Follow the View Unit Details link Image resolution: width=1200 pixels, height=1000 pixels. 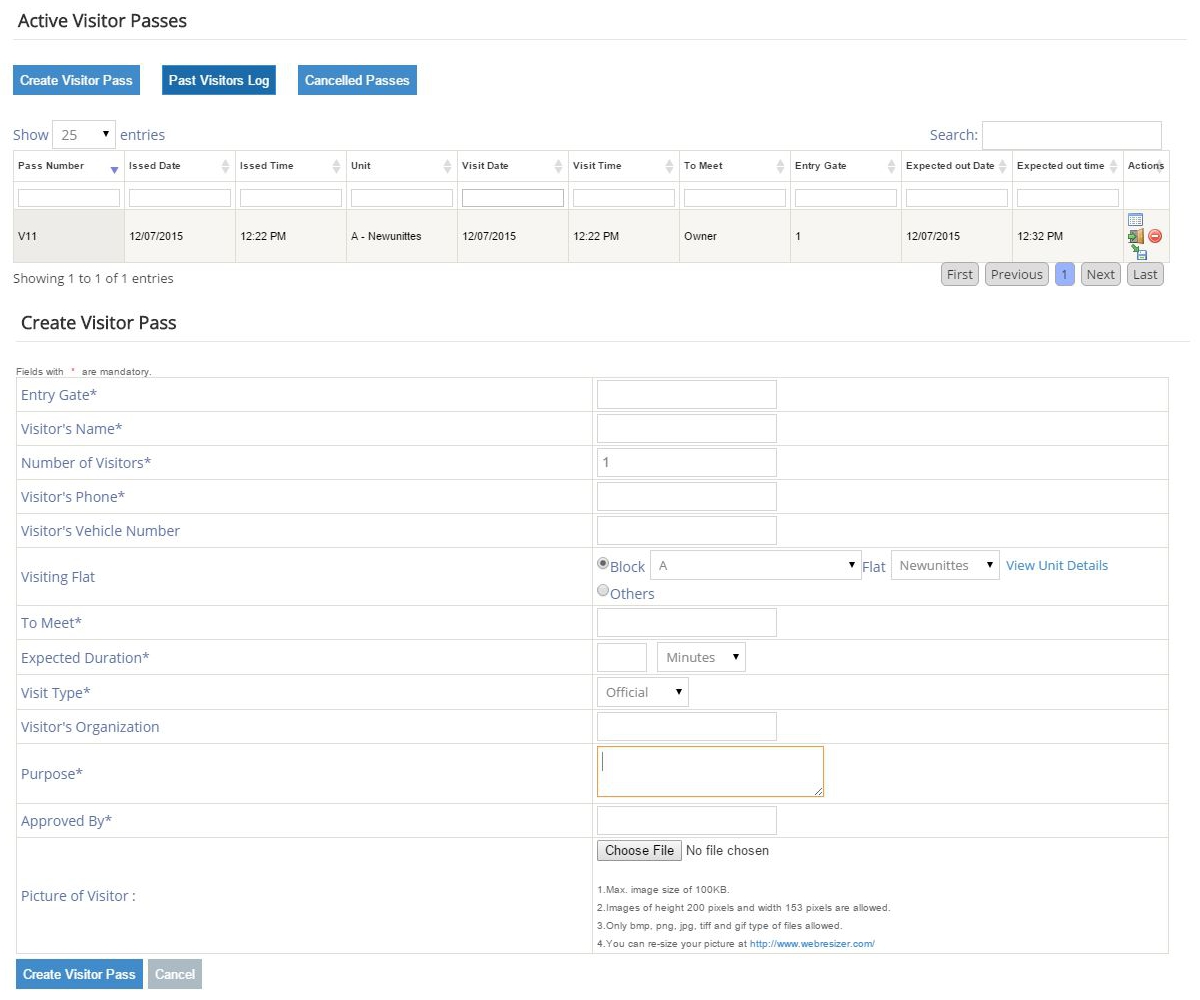click(x=1056, y=565)
